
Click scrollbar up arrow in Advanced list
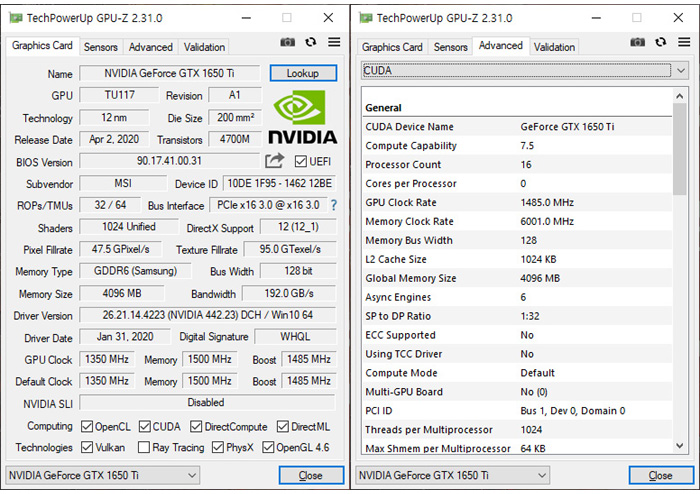[679, 96]
